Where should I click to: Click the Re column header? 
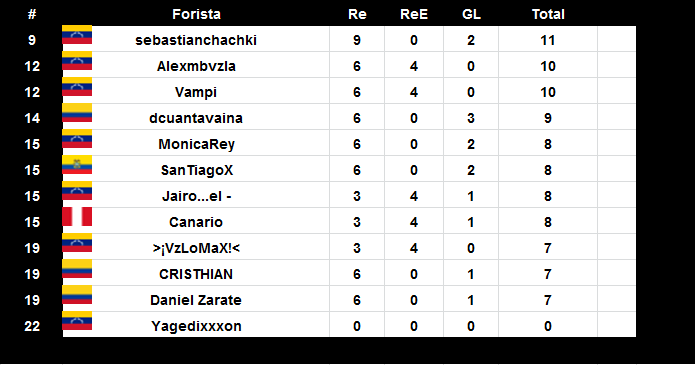point(357,14)
